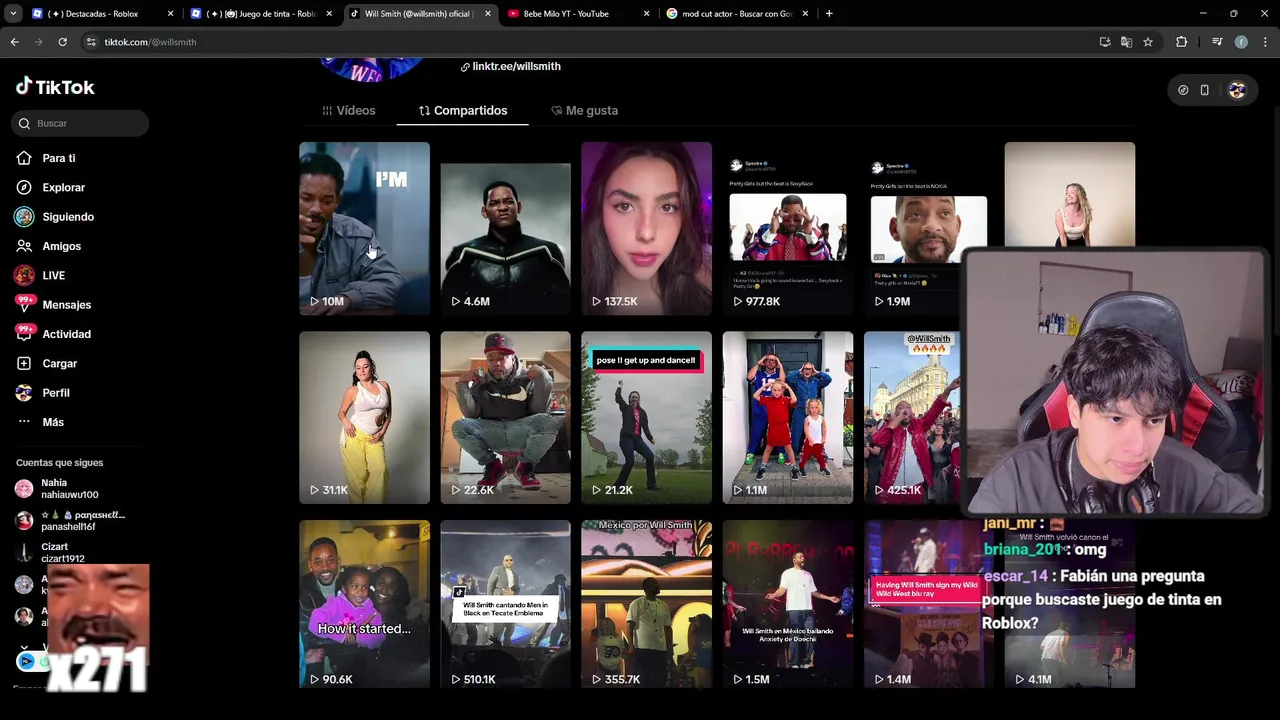1280x720 pixels.
Task: Open video thumbnail with 137.5K views
Action: tap(646, 228)
